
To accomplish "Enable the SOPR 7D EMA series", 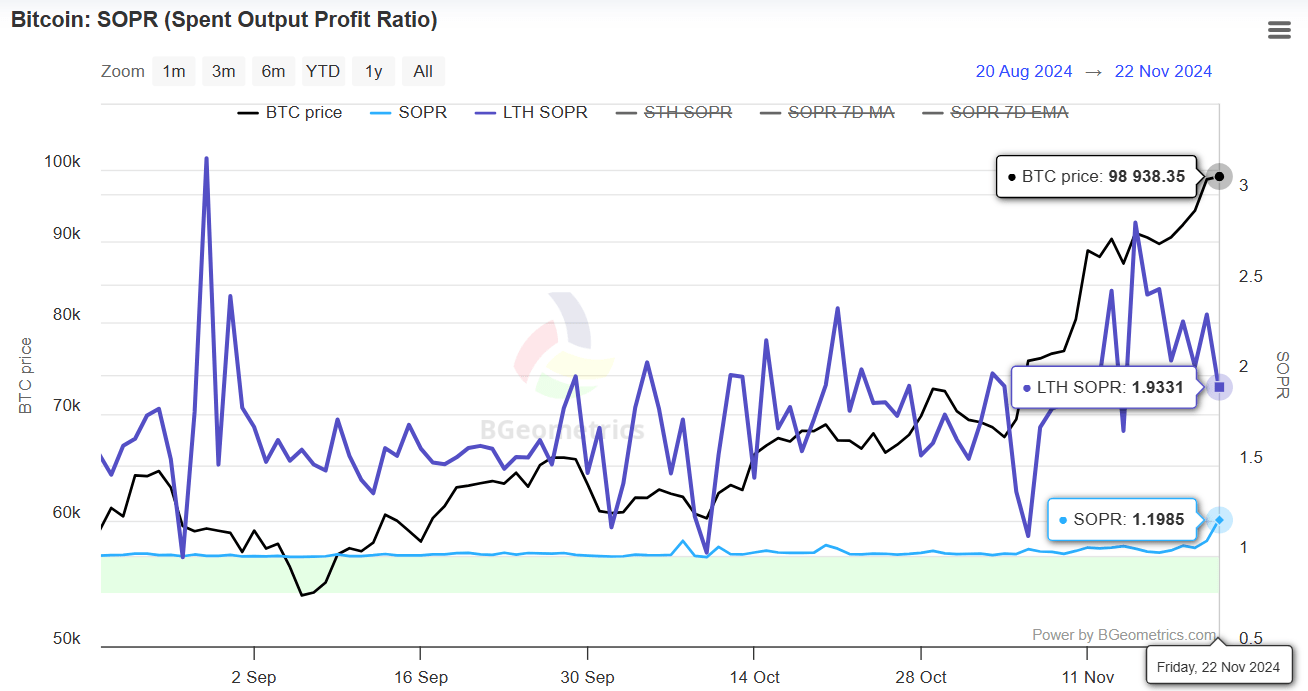I will coord(994,113).
